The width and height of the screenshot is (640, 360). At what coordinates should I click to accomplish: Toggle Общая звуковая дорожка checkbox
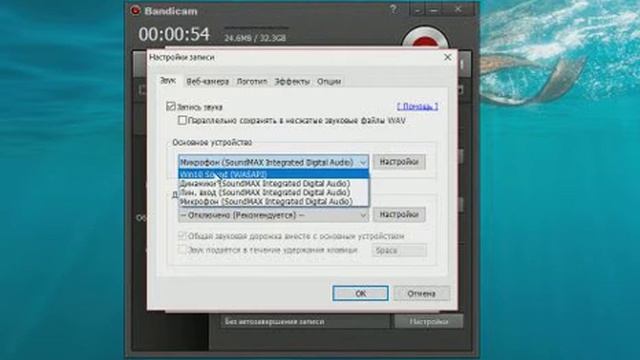182,236
